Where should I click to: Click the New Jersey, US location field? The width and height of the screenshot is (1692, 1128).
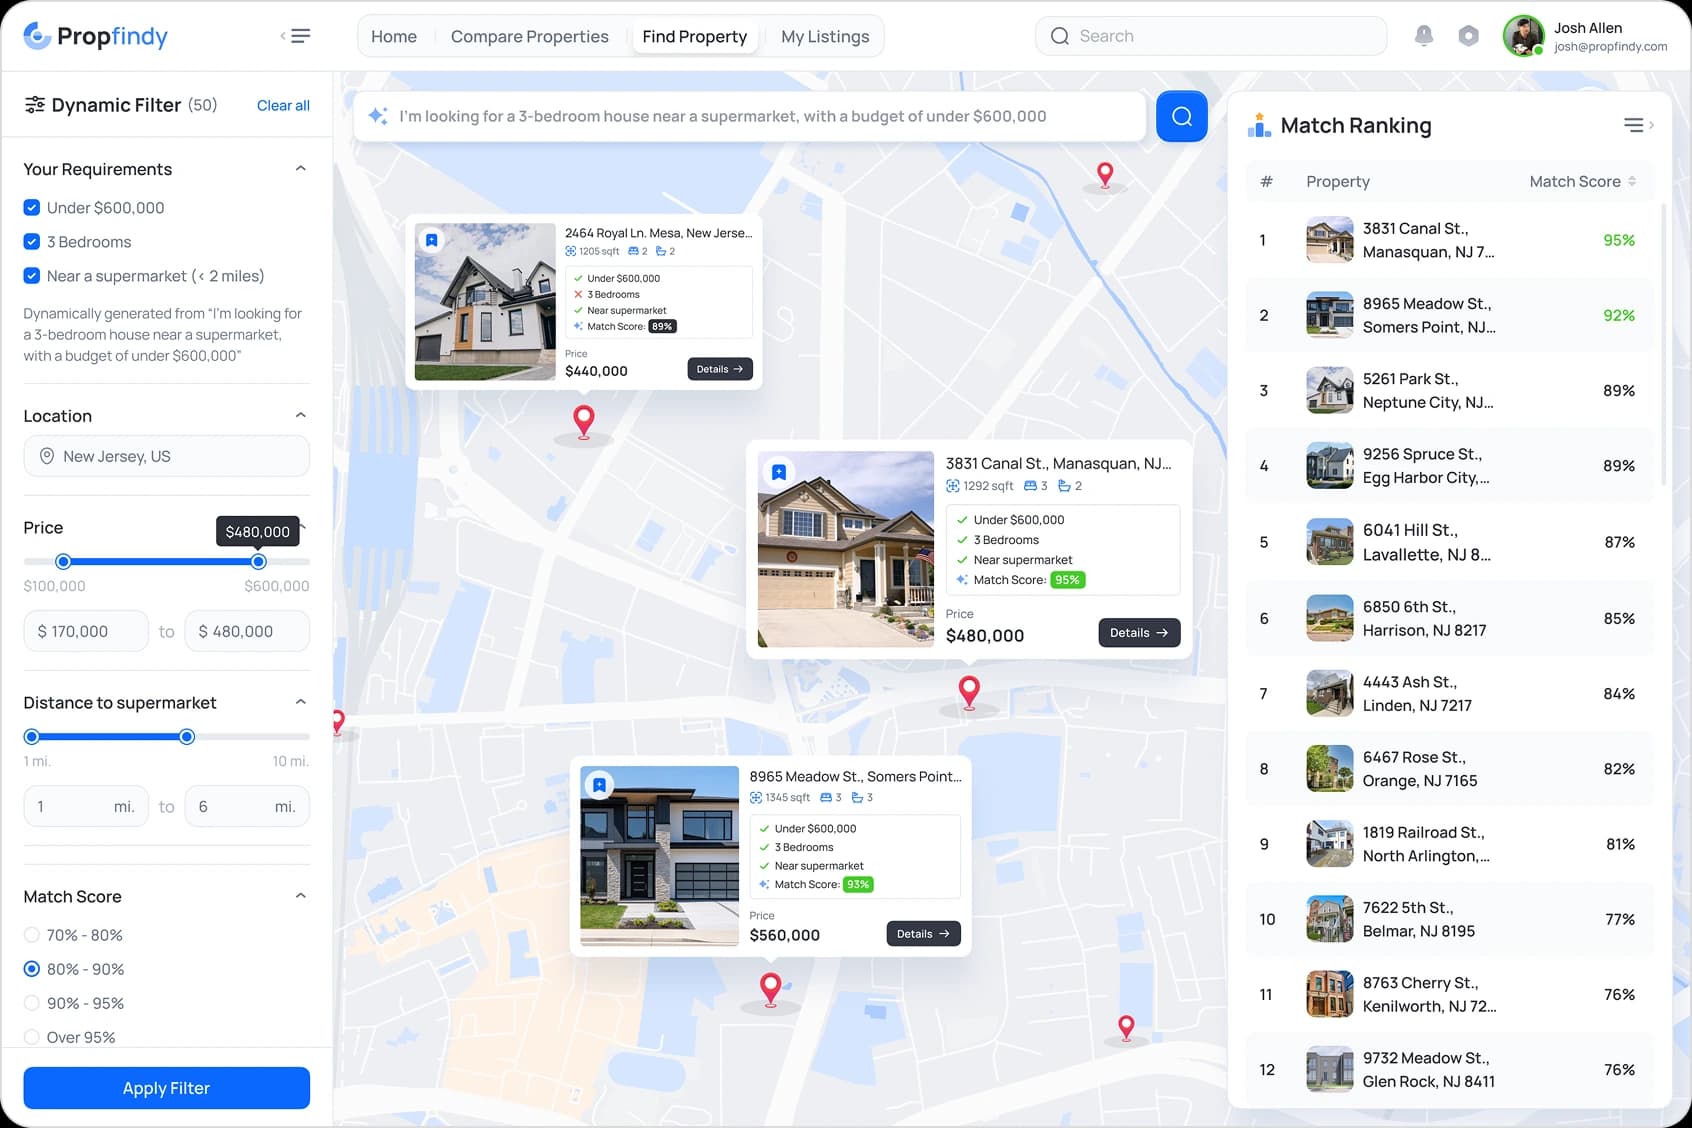pyautogui.click(x=166, y=456)
